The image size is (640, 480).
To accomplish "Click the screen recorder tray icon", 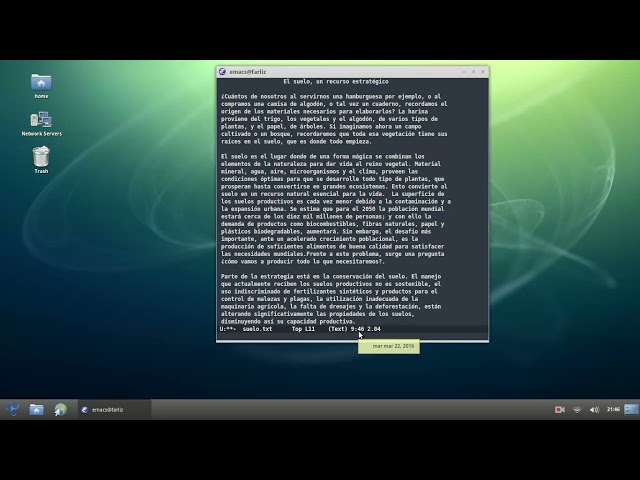I will 560,409.
